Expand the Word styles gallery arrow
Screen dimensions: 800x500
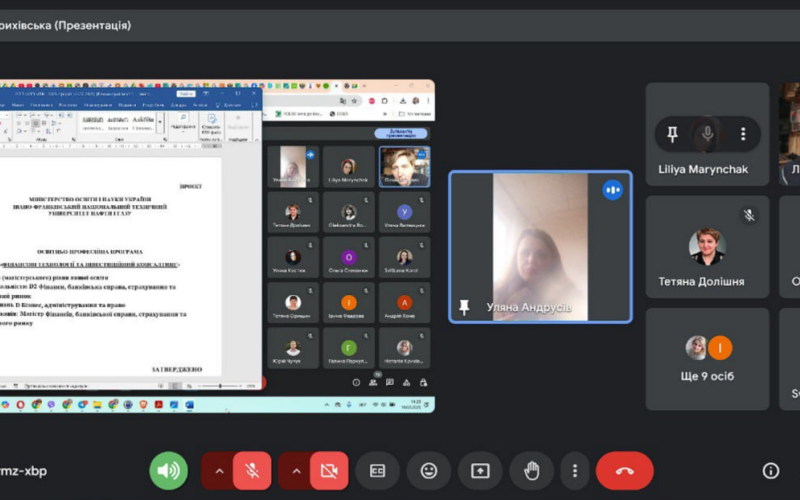pyautogui.click(x=160, y=122)
